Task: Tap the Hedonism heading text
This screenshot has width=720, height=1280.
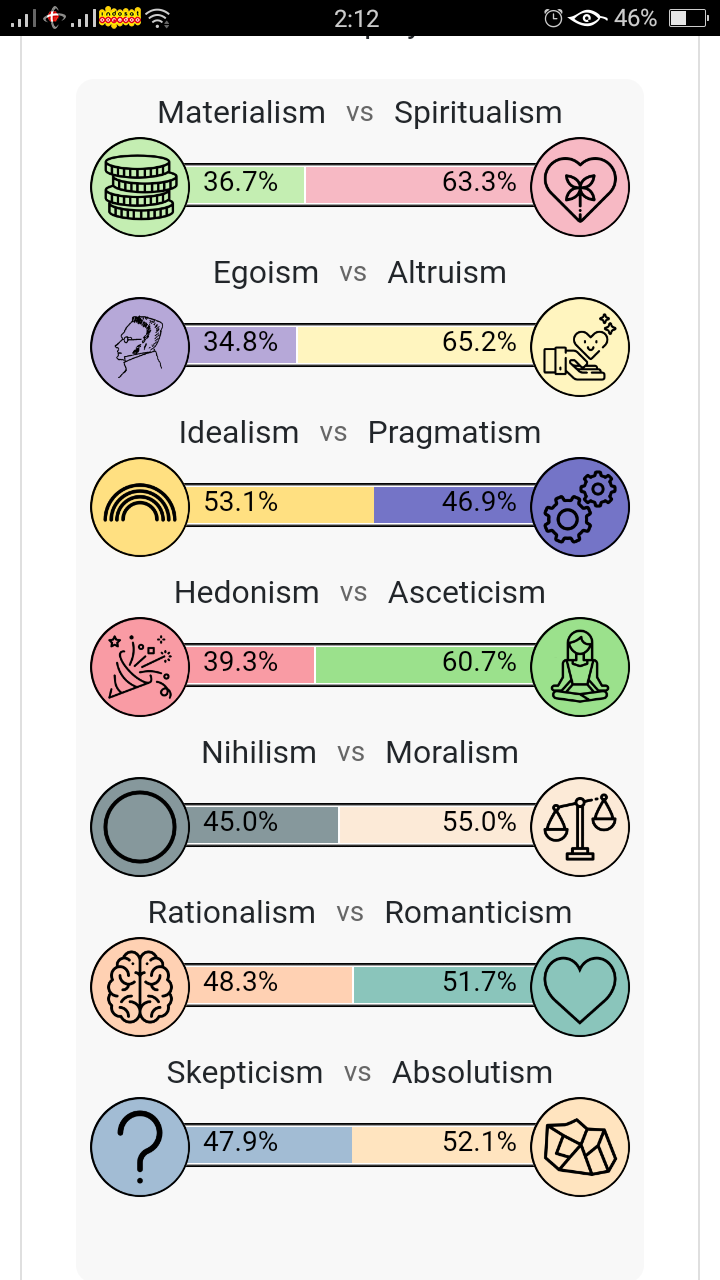Action: click(x=246, y=592)
